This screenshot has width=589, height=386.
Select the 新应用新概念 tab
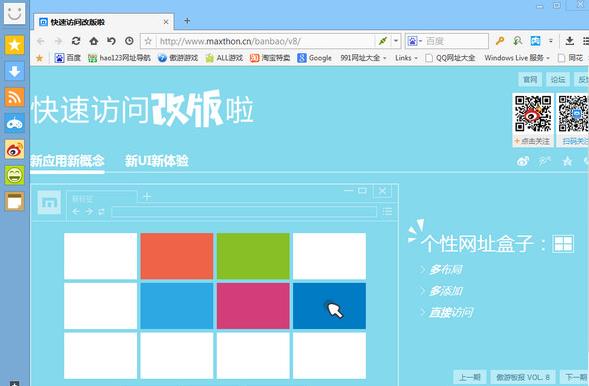pos(67,161)
